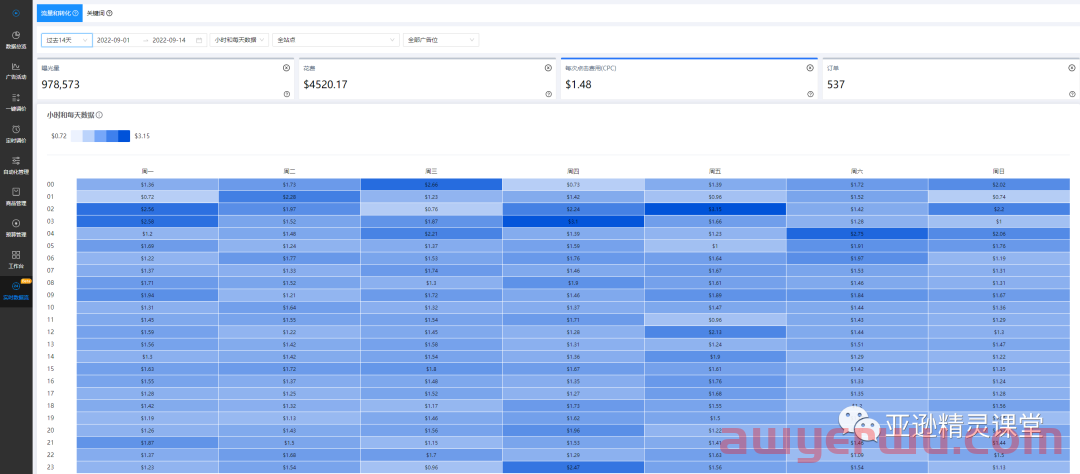
Task: Switch to the 关键词 tab
Action: pos(99,13)
